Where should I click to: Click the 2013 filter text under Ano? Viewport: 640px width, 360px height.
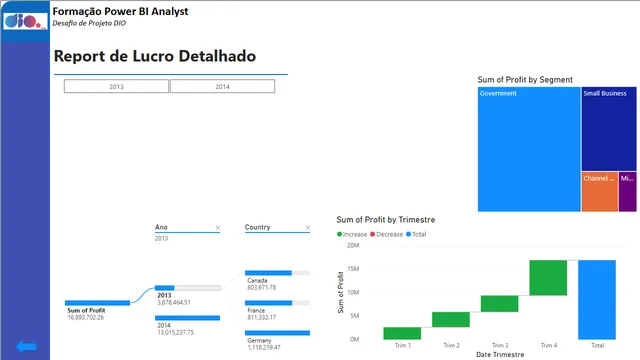[161, 238]
